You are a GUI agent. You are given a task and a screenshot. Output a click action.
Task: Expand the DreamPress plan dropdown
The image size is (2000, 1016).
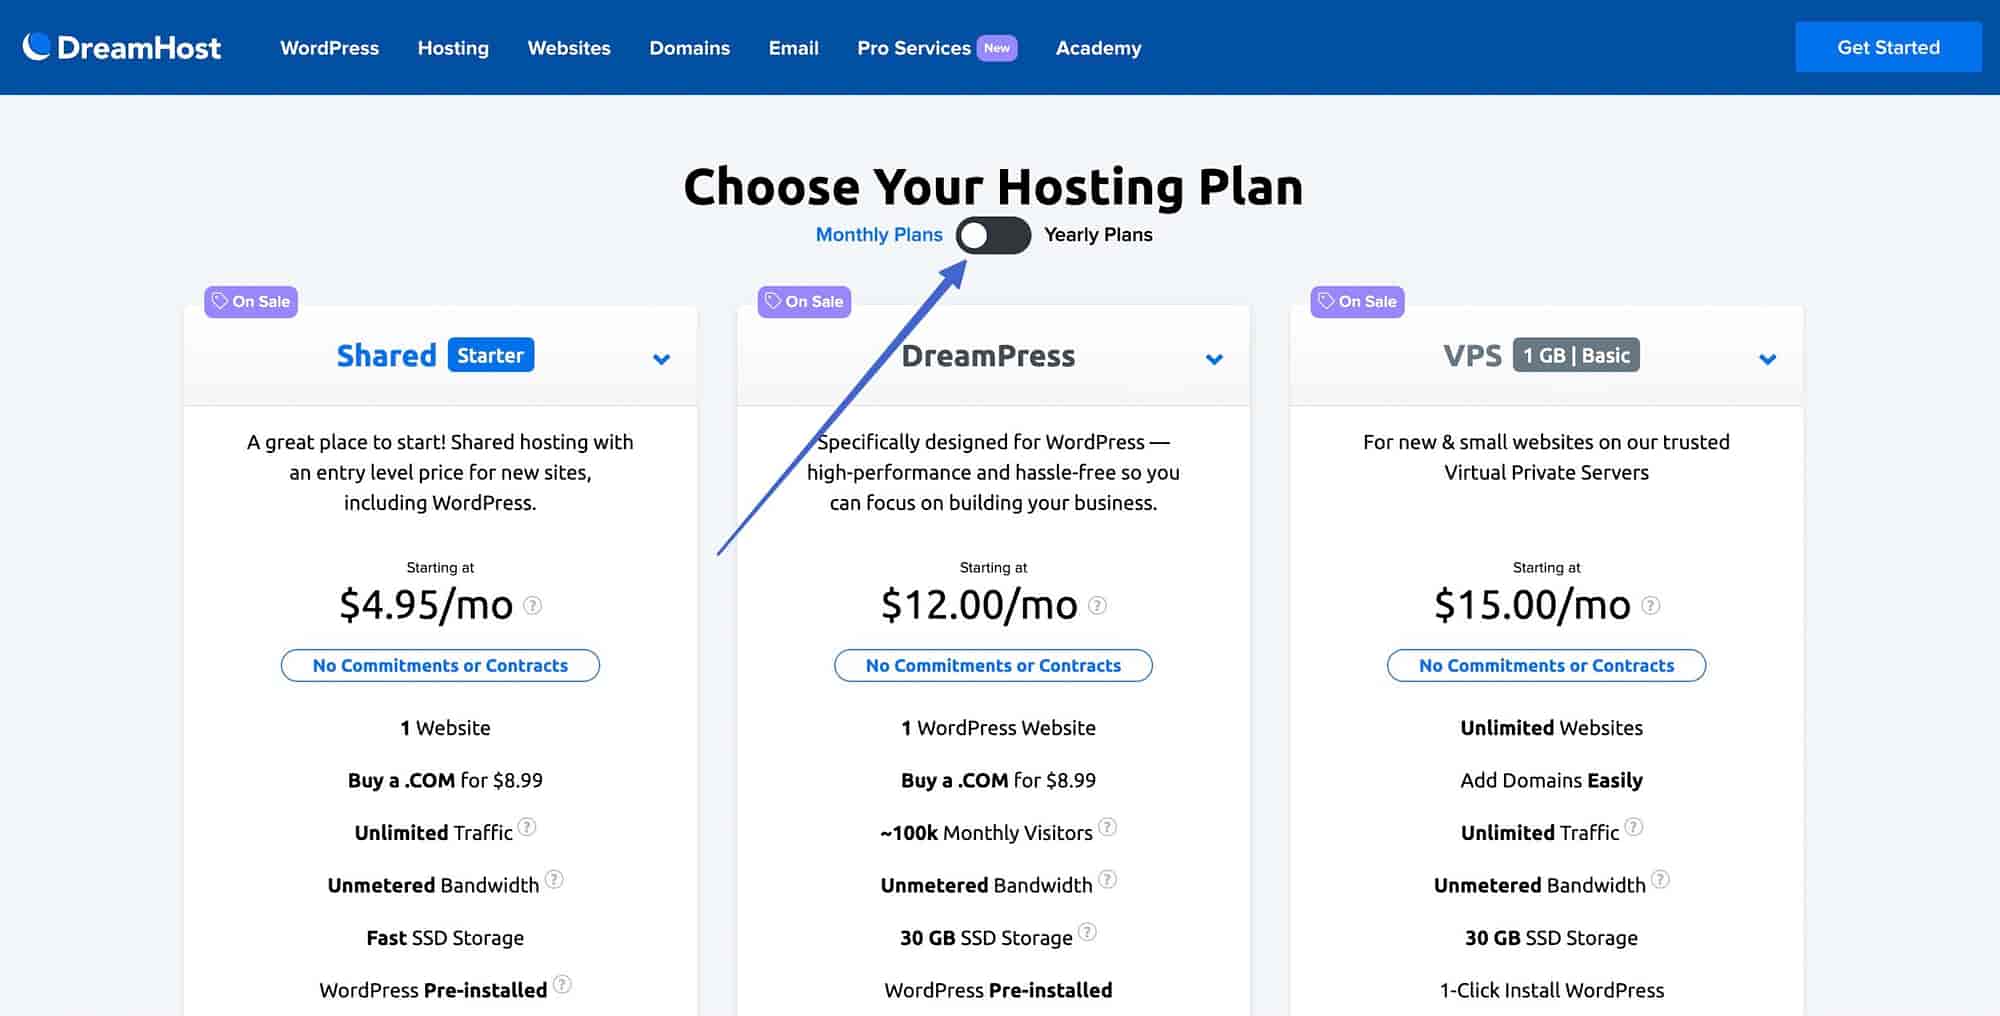click(x=1214, y=358)
